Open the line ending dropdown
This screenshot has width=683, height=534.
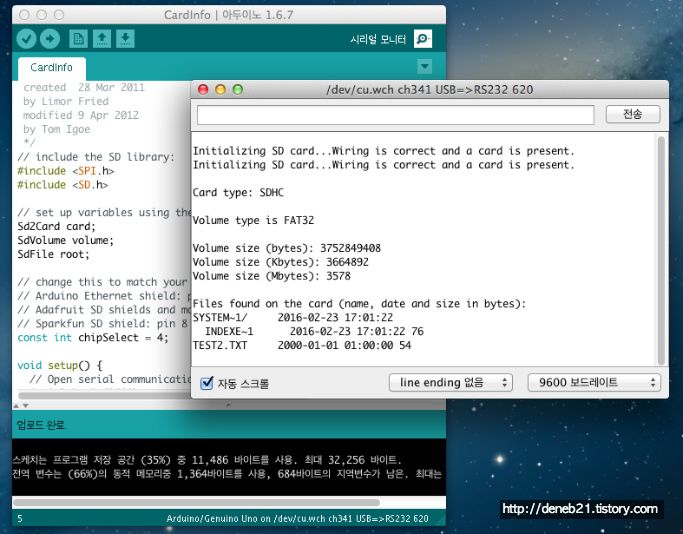pyautogui.click(x=450, y=382)
